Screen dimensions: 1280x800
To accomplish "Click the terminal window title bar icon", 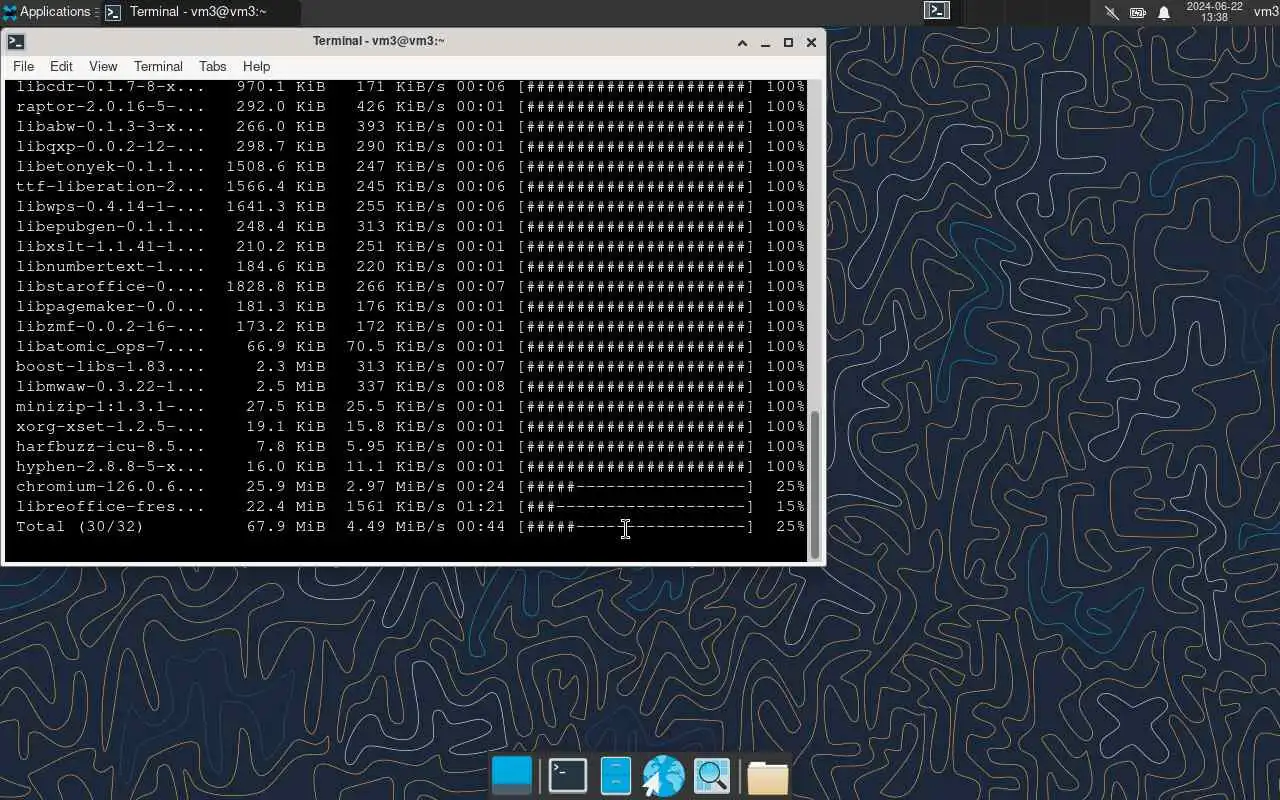I will pyautogui.click(x=16, y=42).
